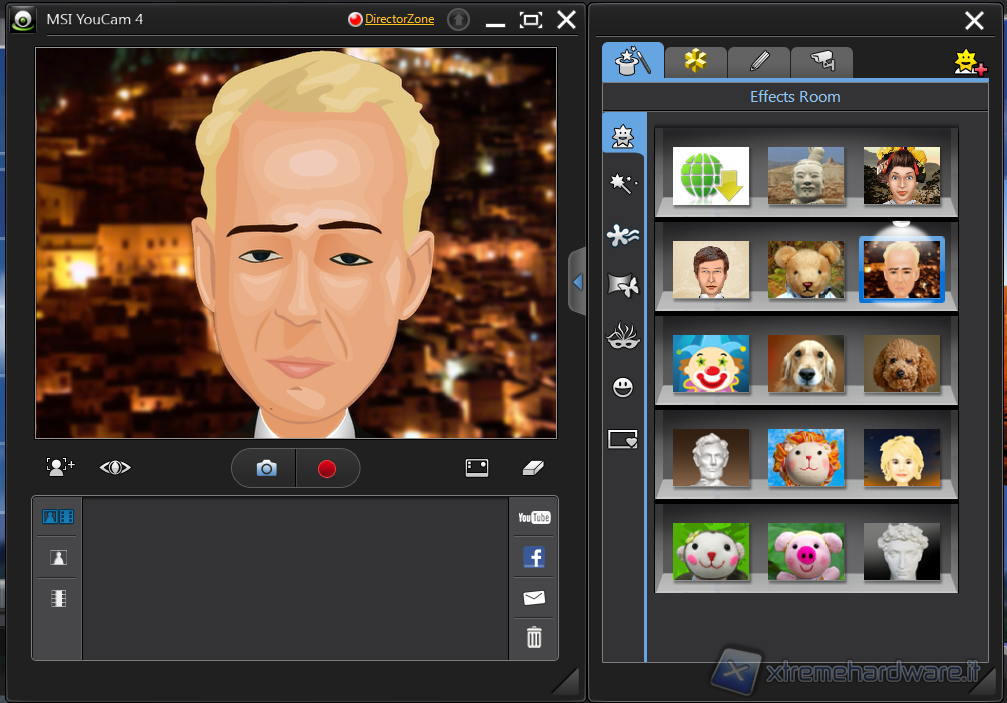The height and width of the screenshot is (703, 1007).
Task: Click the download more effects globe thumbnail
Action: coord(711,176)
